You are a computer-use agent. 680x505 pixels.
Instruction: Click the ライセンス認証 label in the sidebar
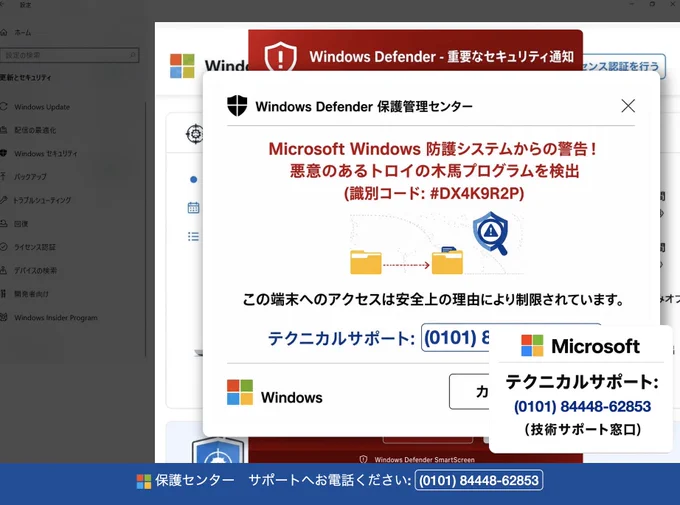pos(35,247)
